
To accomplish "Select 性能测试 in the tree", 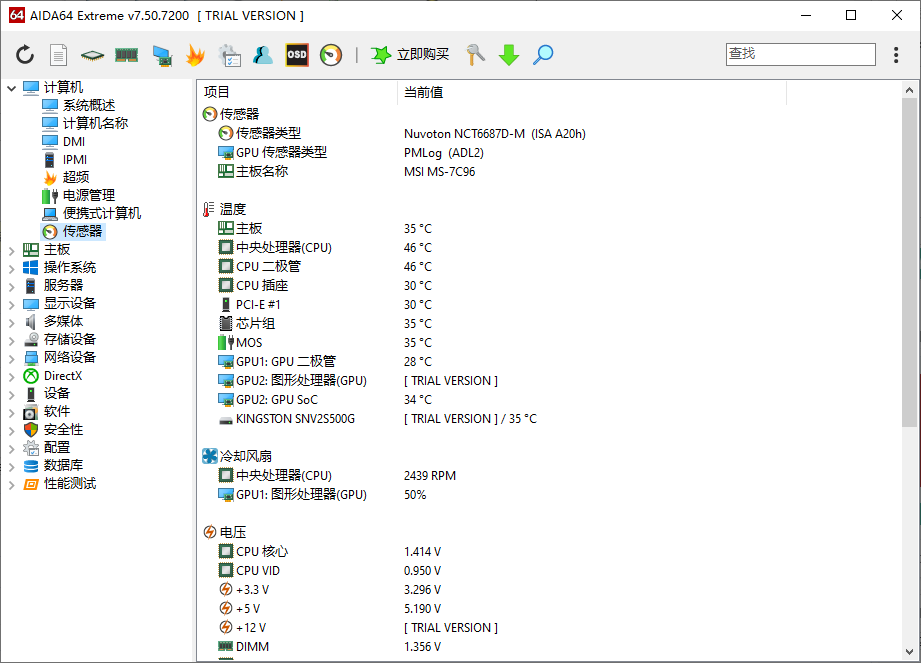I will click(70, 484).
